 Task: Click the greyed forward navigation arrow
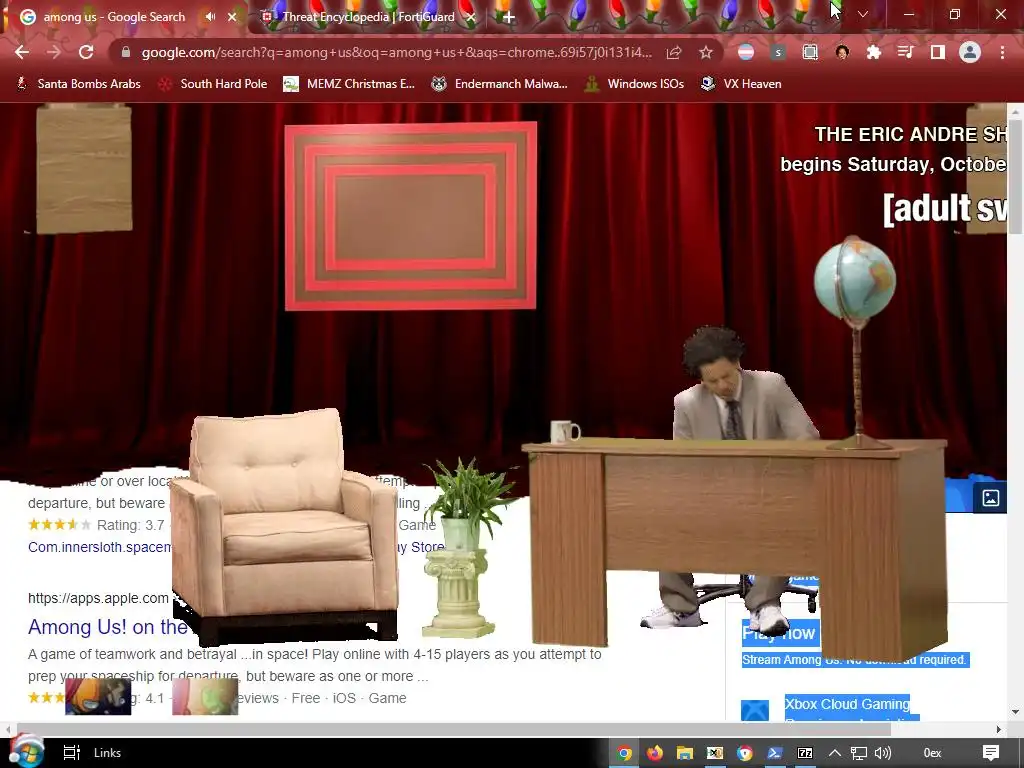[54, 52]
